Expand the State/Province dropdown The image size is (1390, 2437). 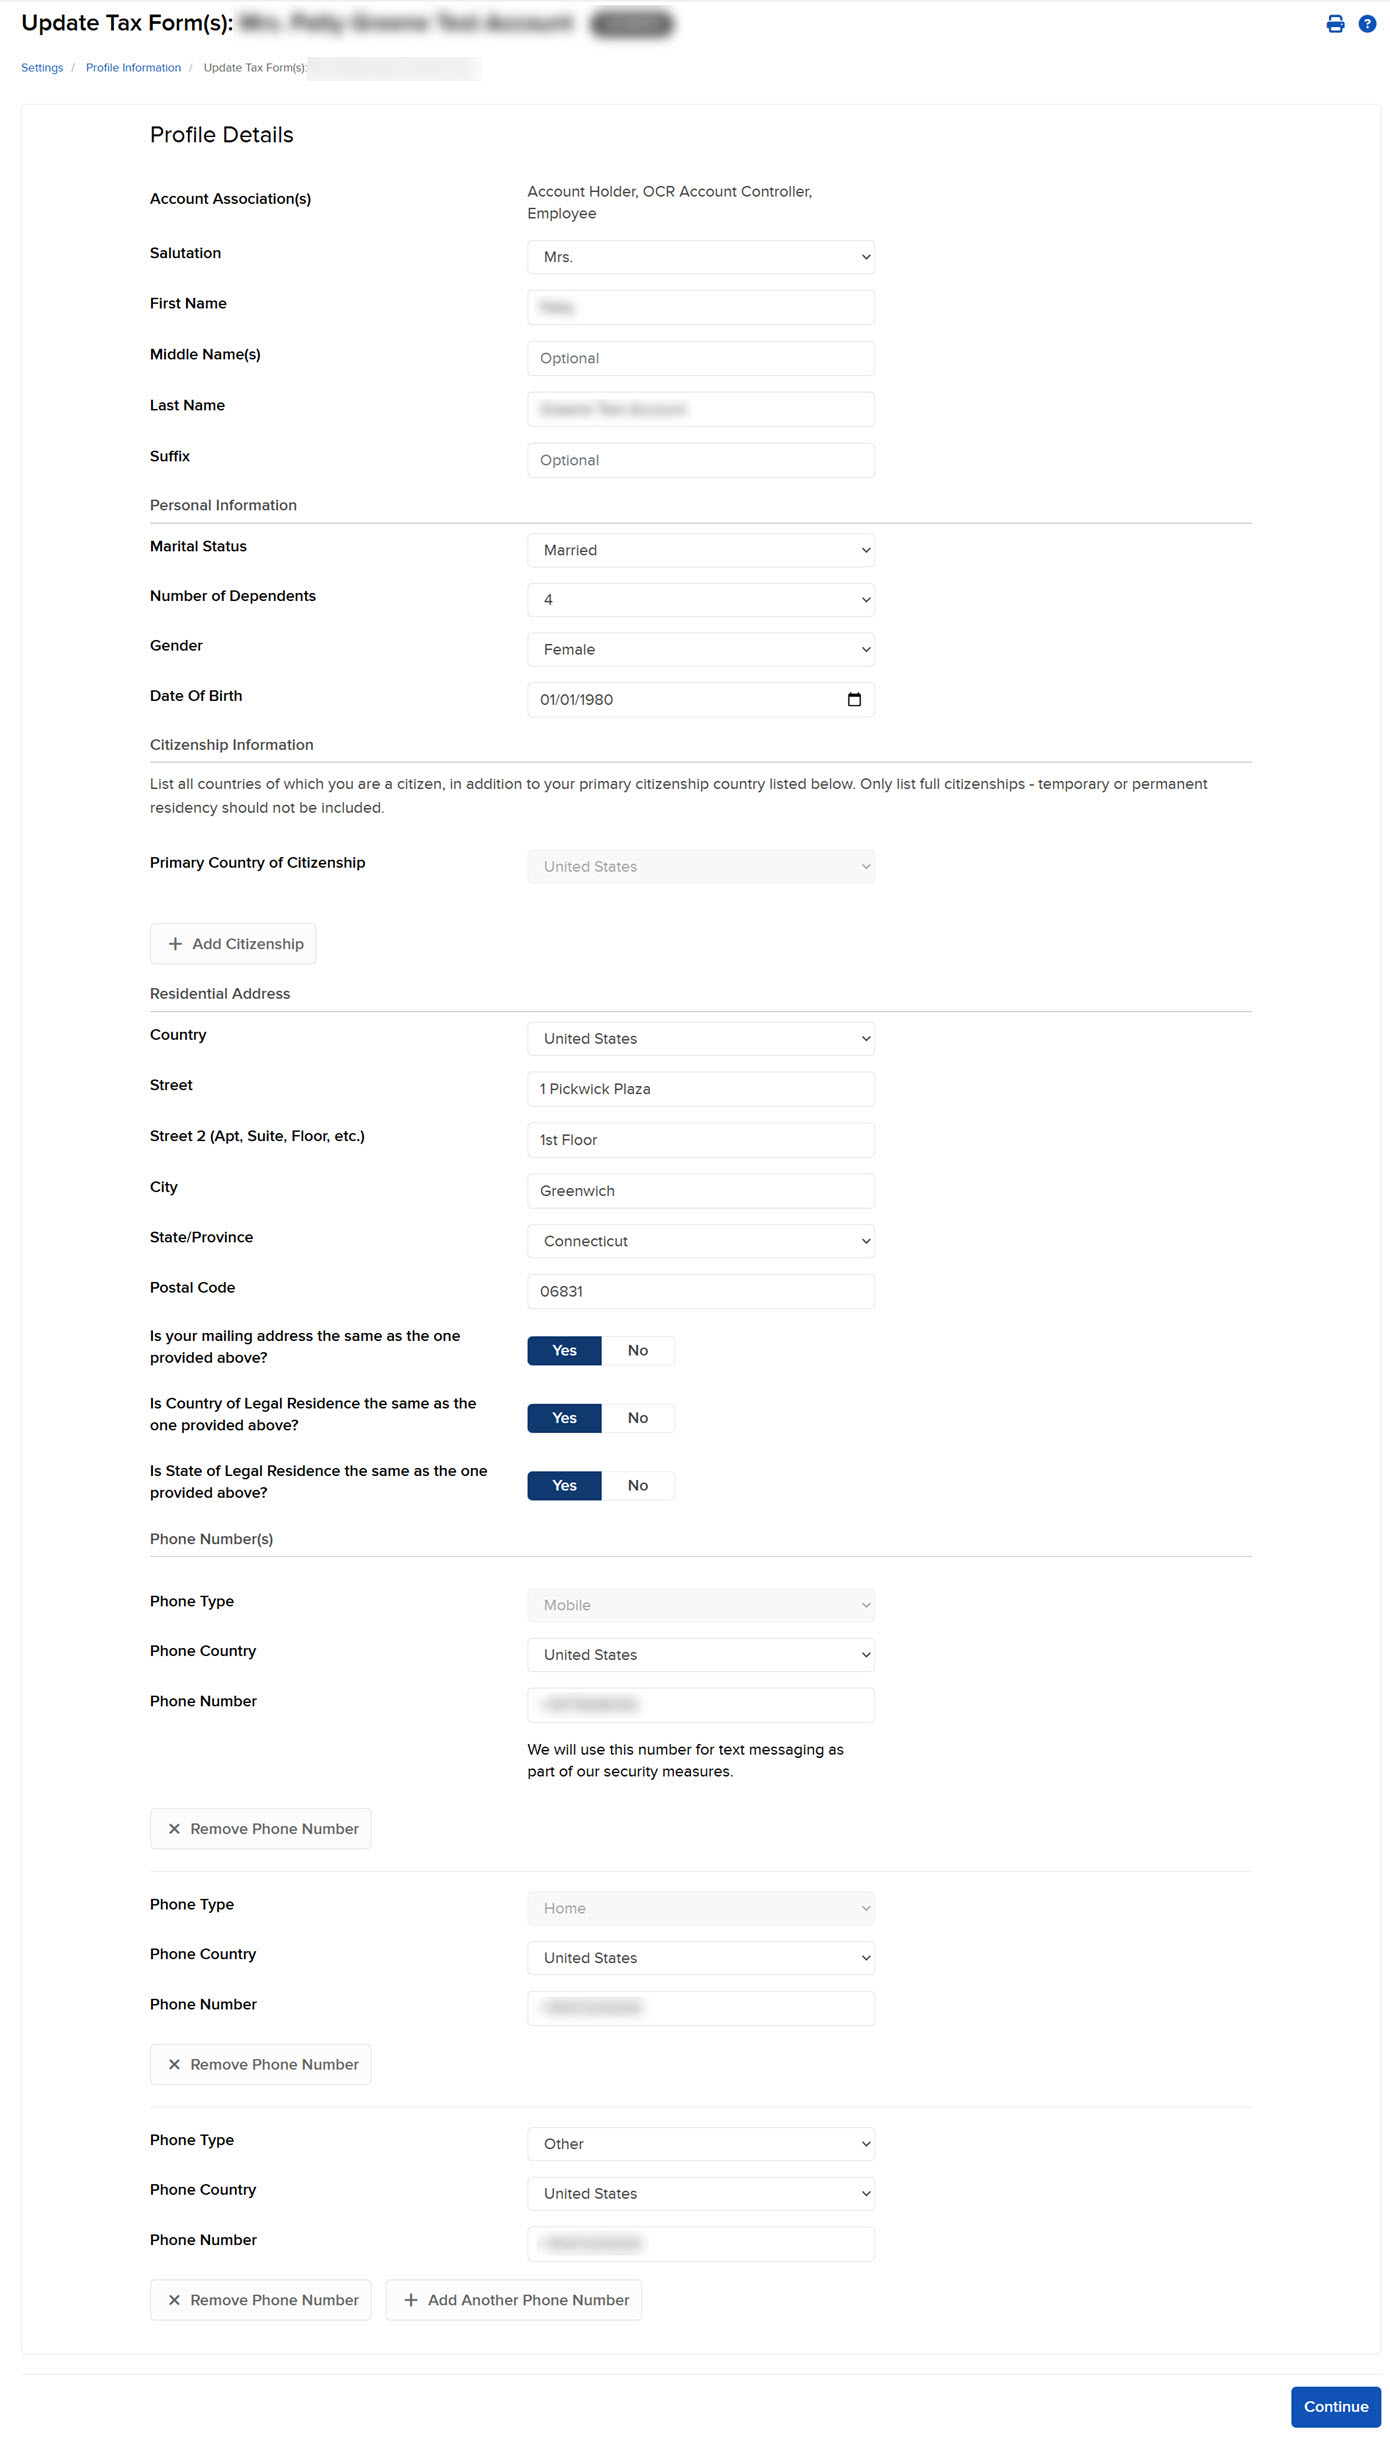point(700,1240)
